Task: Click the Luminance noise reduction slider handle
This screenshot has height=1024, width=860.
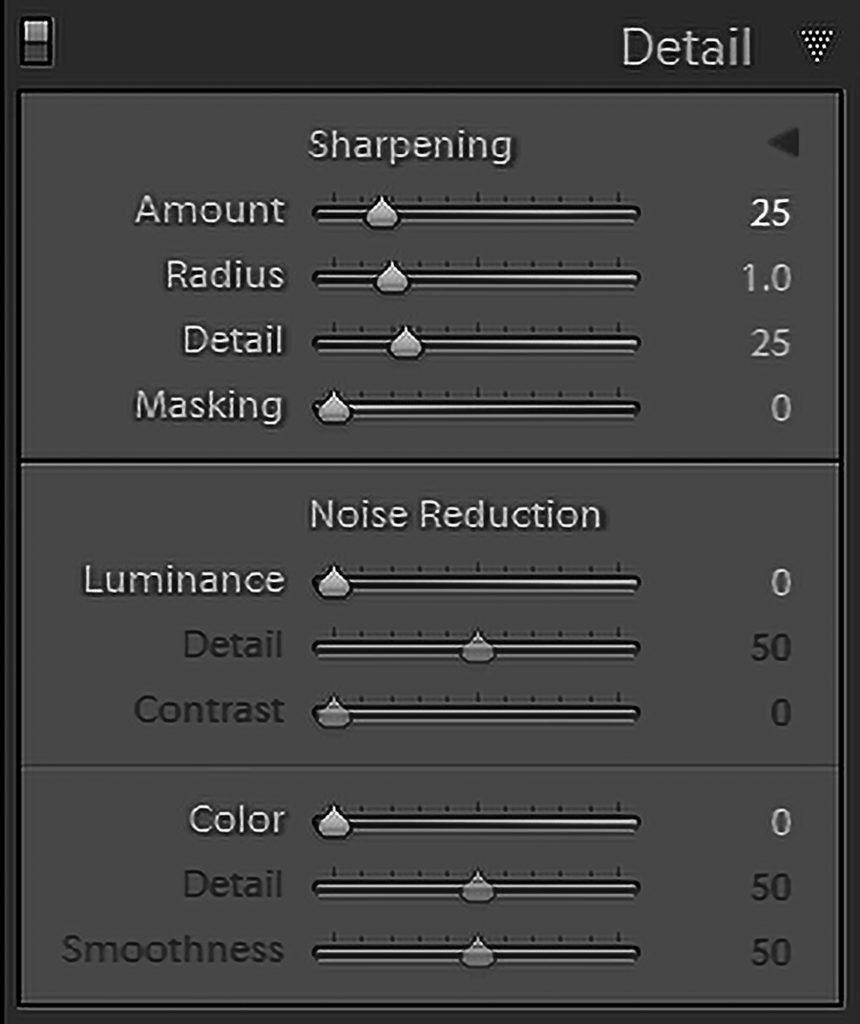Action: [x=334, y=582]
